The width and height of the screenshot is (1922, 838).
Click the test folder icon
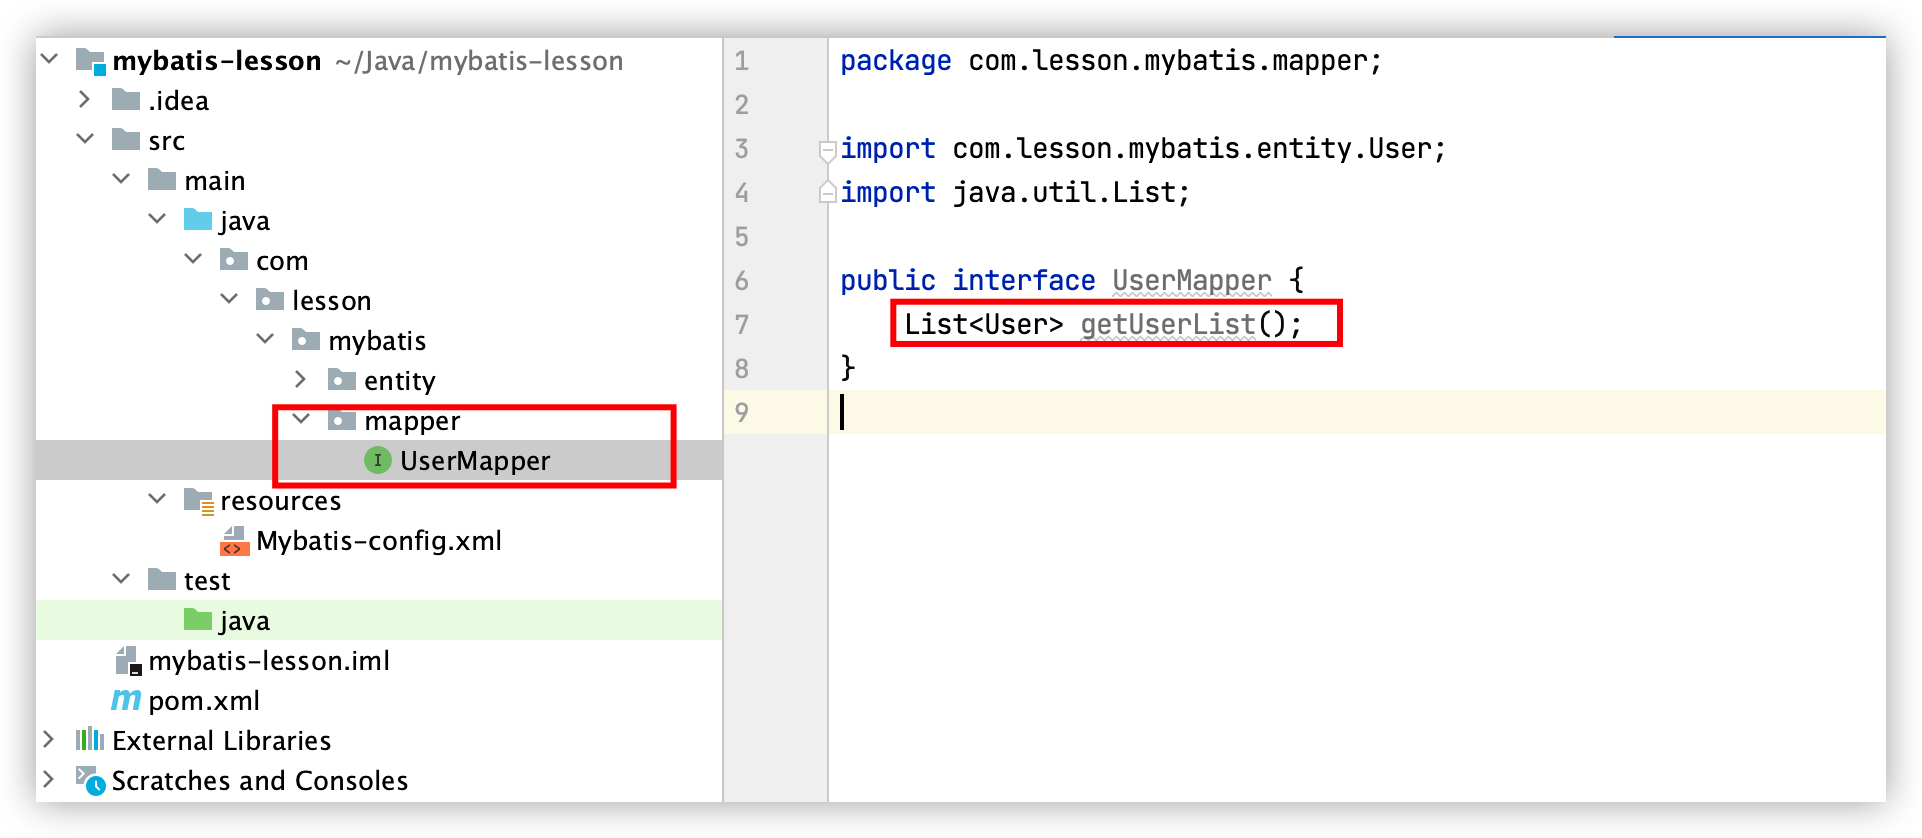[x=162, y=580]
